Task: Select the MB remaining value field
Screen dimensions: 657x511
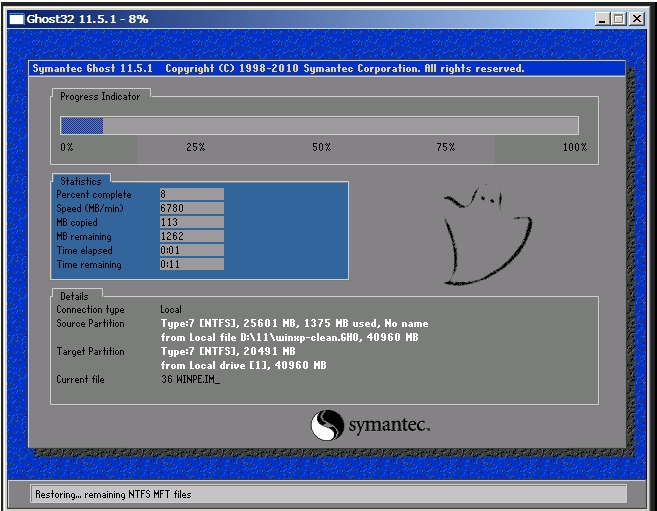Action: click(x=192, y=236)
